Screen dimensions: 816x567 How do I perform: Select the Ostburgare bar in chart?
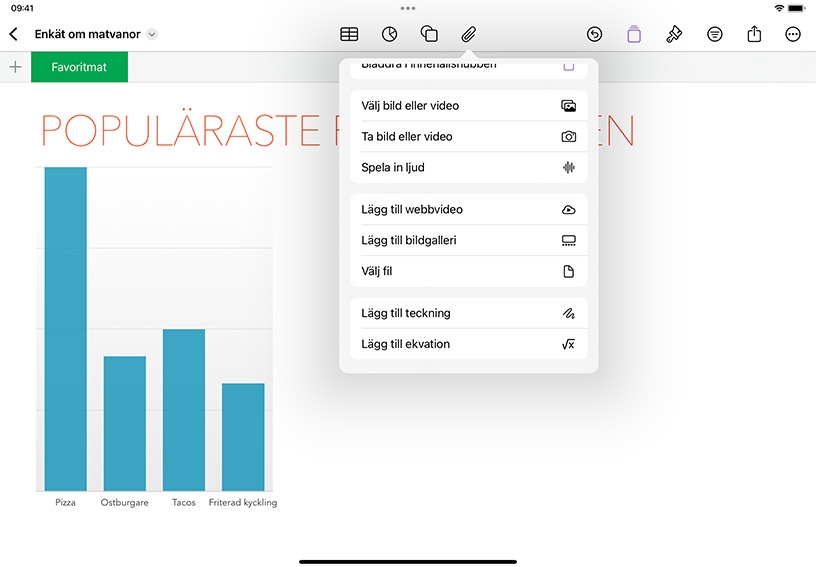(125, 423)
